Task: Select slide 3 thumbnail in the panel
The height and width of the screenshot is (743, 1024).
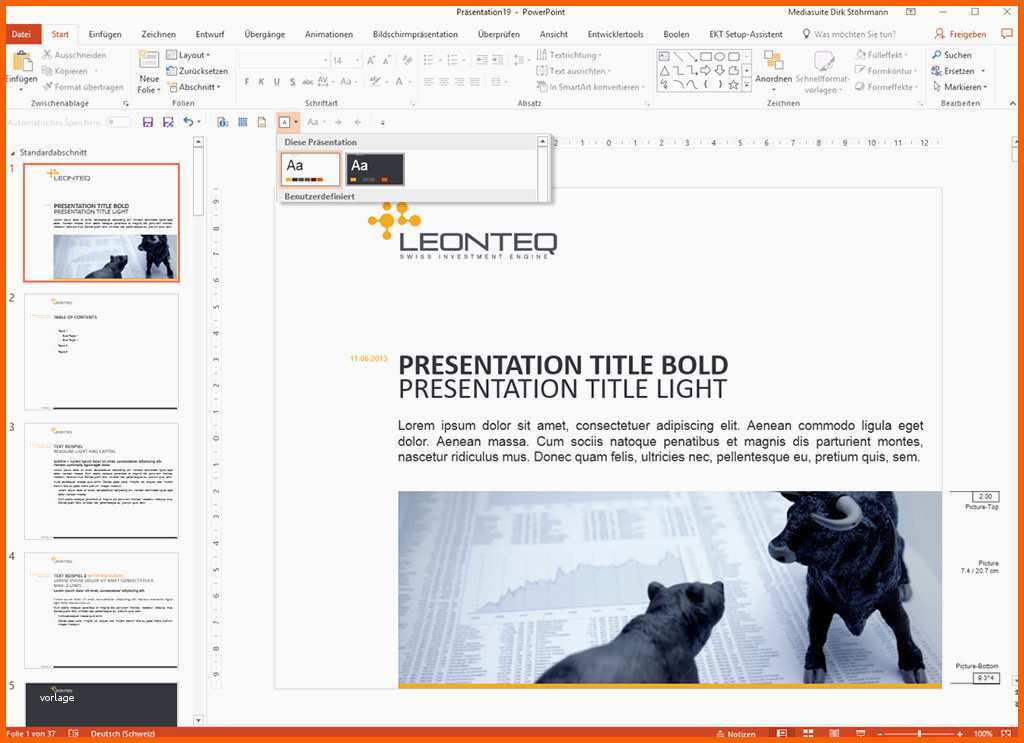Action: point(101,480)
